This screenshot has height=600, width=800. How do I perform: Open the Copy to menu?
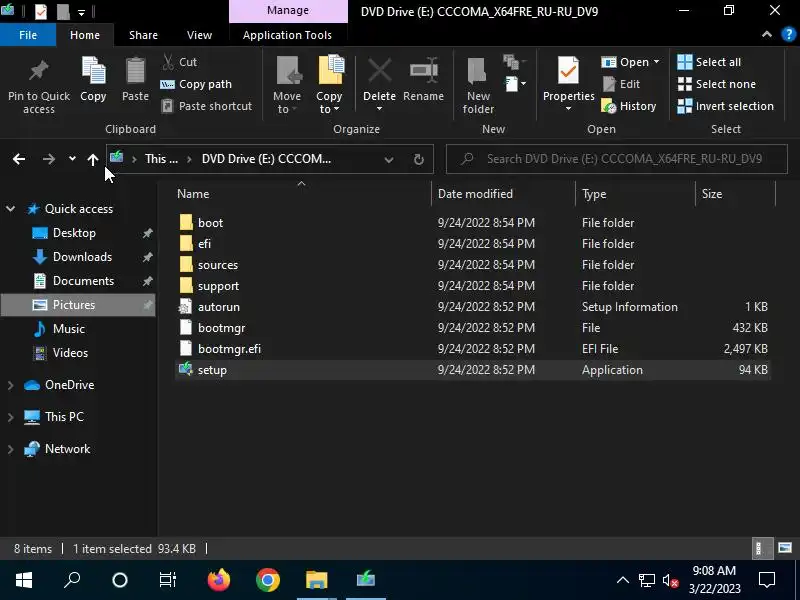[x=329, y=86]
